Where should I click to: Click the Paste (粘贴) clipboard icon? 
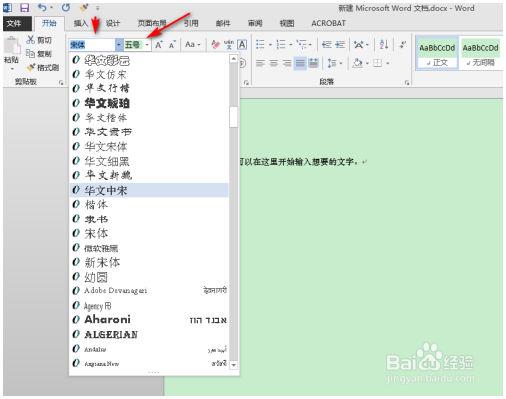point(12,46)
